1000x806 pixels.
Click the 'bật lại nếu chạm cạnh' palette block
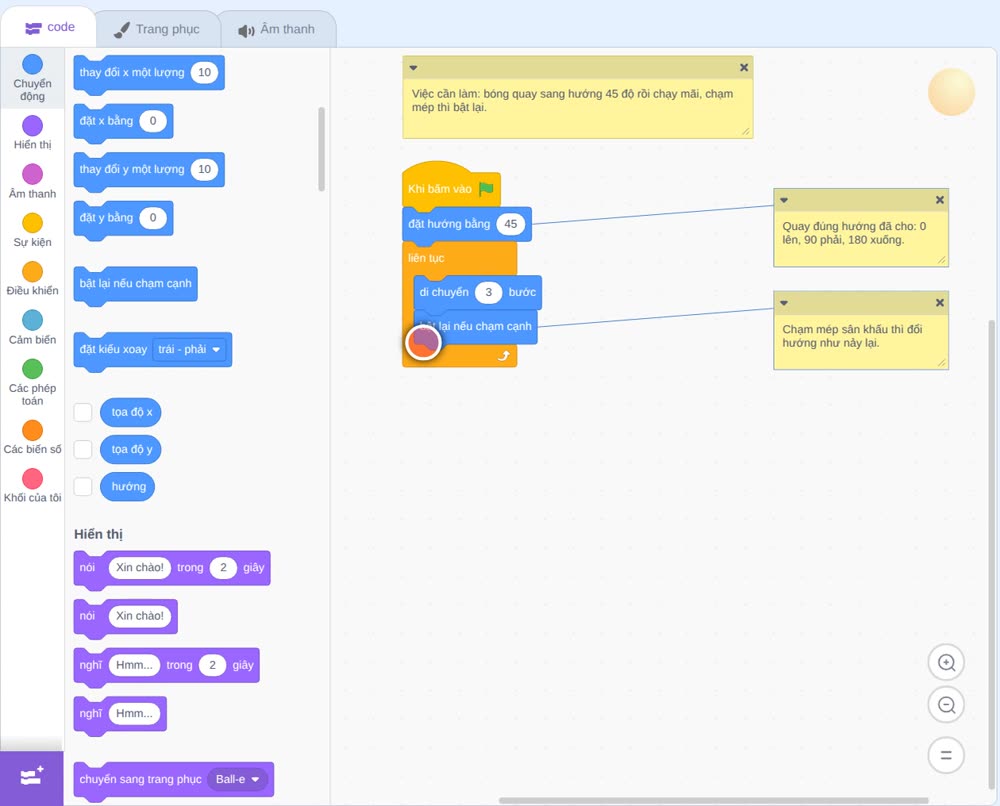click(x=135, y=284)
